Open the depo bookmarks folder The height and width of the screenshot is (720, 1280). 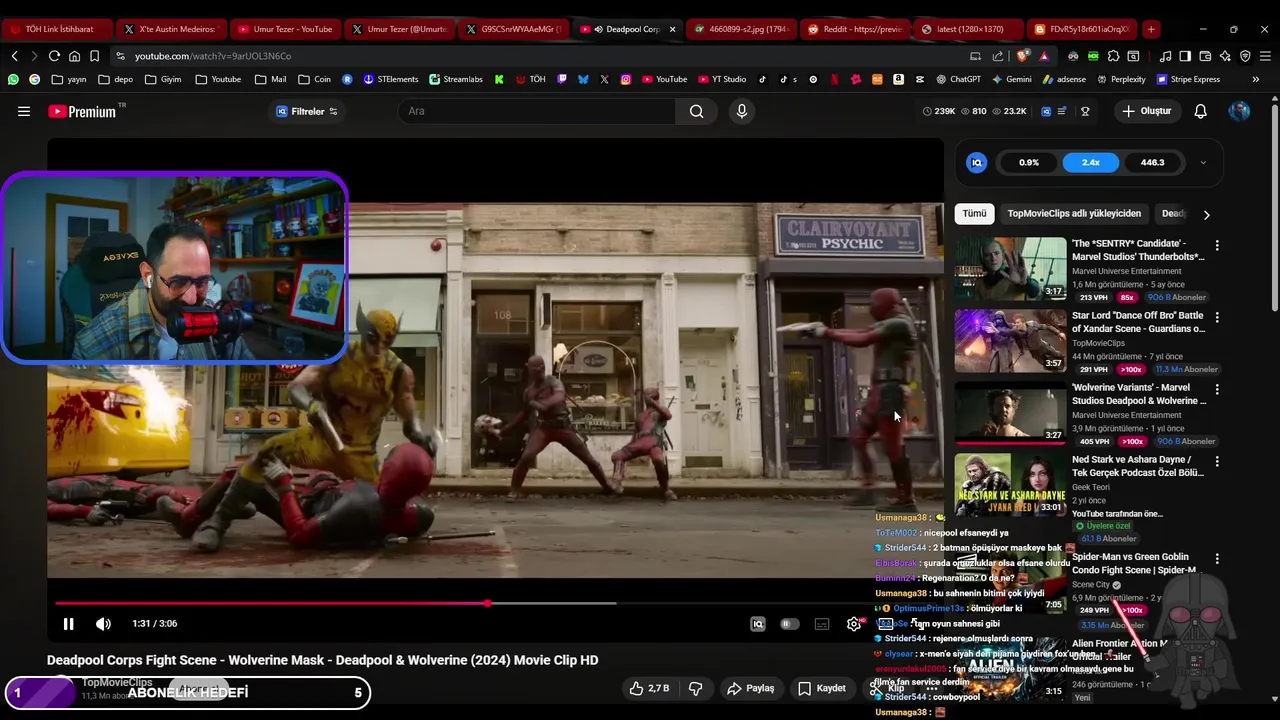[x=116, y=79]
